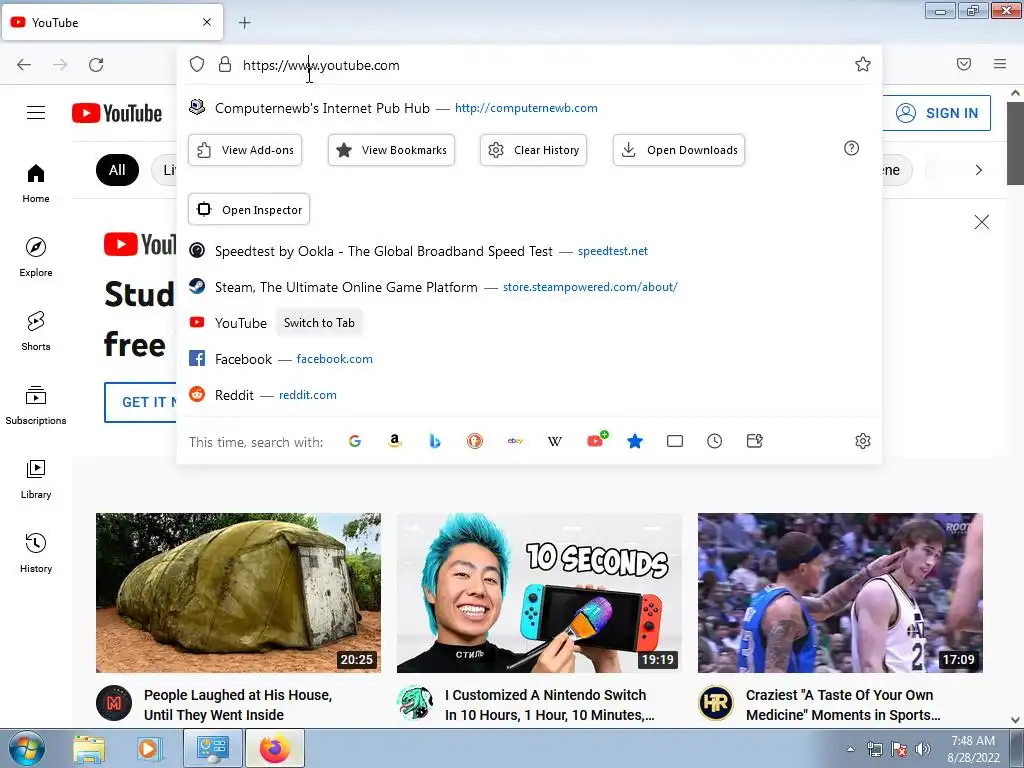
Task: Open History in YouTube sidebar
Action: [x=36, y=553]
